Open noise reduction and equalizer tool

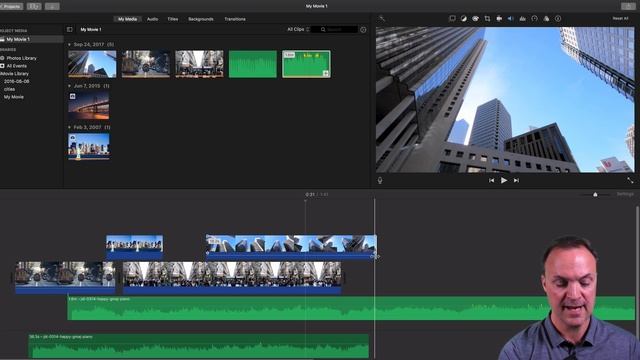point(522,18)
